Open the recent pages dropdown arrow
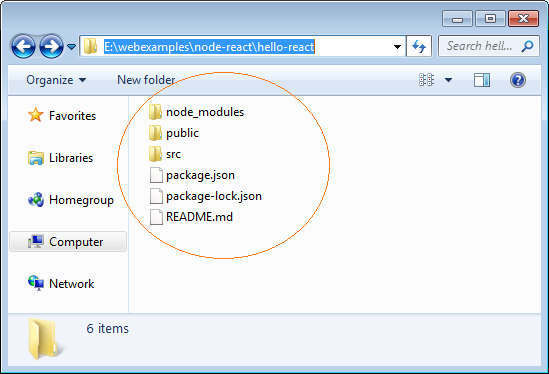This screenshot has height=374, width=549. (71, 47)
